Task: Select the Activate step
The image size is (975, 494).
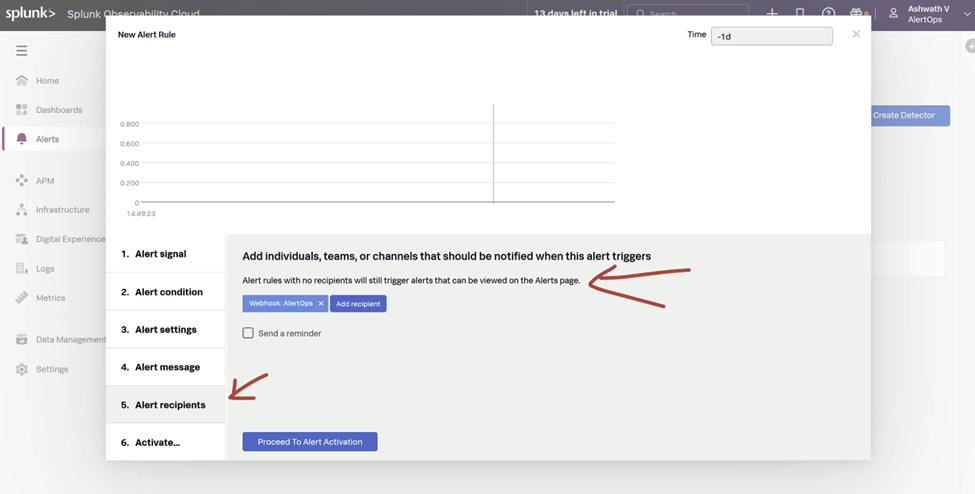Action: pyautogui.click(x=157, y=442)
